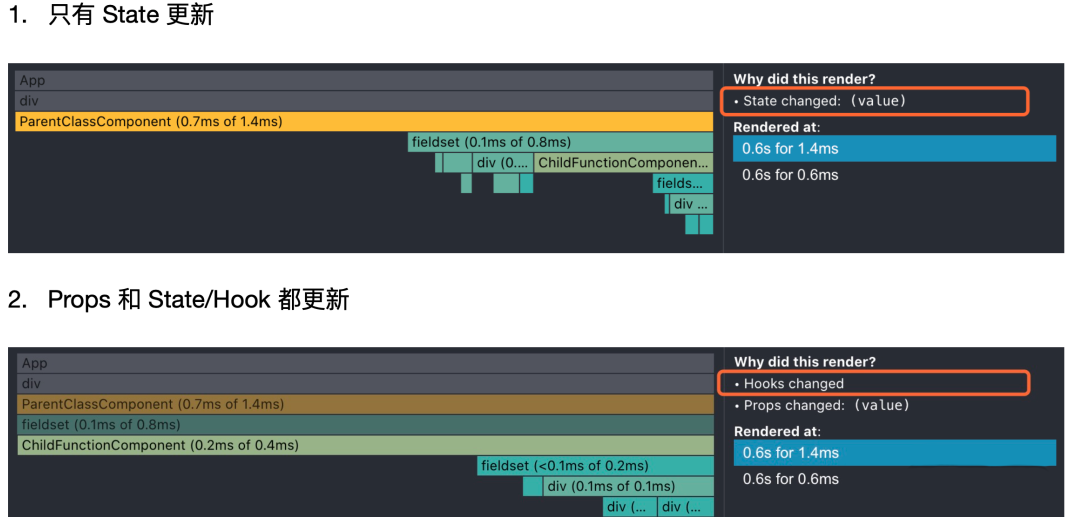Click the 'Props changed: (value)' entry
This screenshot has height=517, width=1067.
(826, 406)
